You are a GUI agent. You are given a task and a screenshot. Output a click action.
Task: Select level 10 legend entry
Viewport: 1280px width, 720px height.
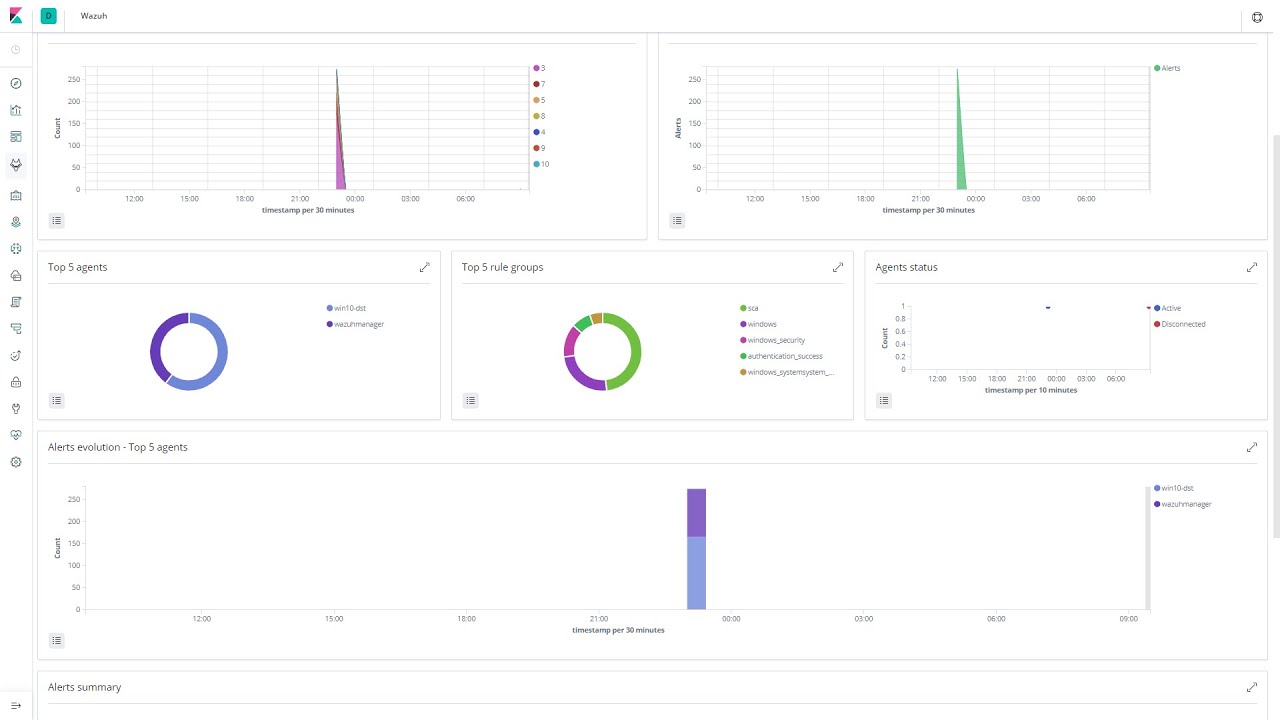coord(541,164)
